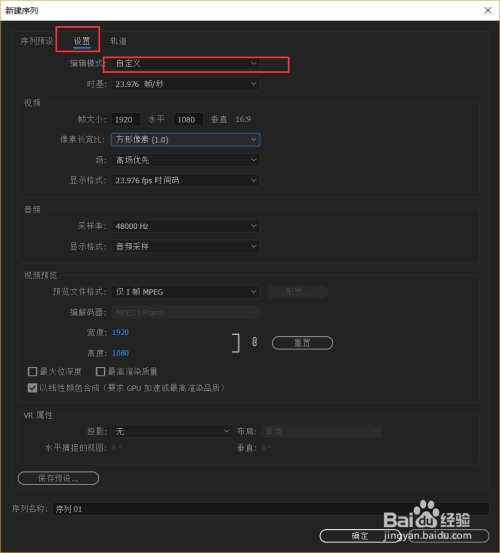Confirm with the 确定 button
The image size is (500, 553).
[360, 536]
